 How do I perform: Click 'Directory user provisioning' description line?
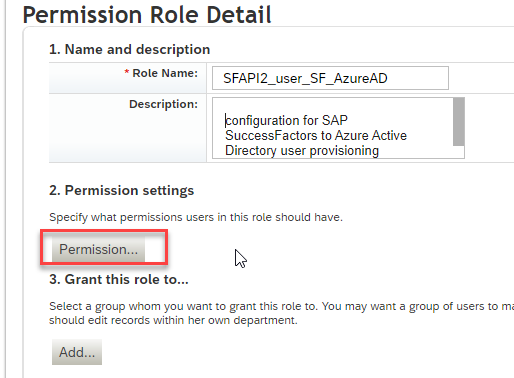click(302, 151)
